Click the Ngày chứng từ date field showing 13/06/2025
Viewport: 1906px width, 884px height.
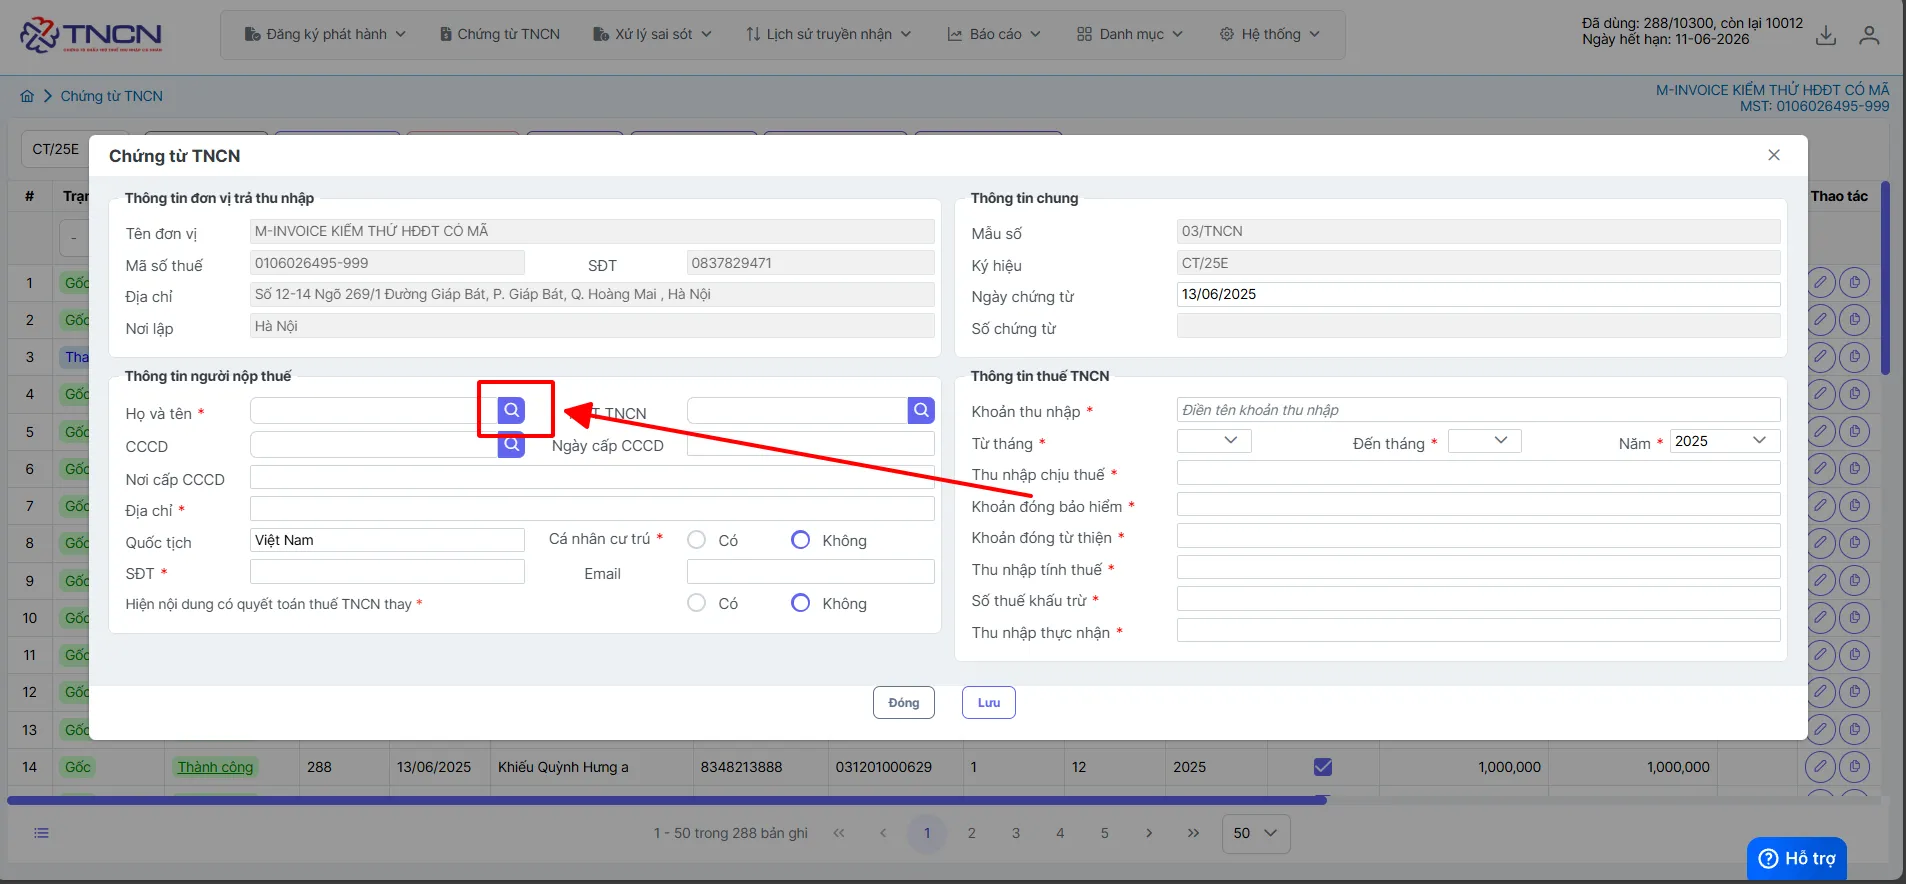coord(1478,294)
